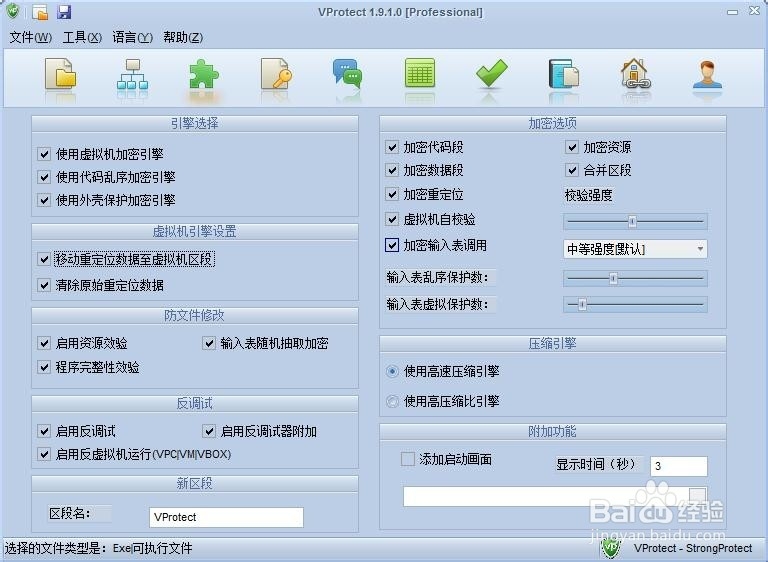Click the 区段名 VProtect input field
Viewport: 768px width, 562px height.
[226, 517]
